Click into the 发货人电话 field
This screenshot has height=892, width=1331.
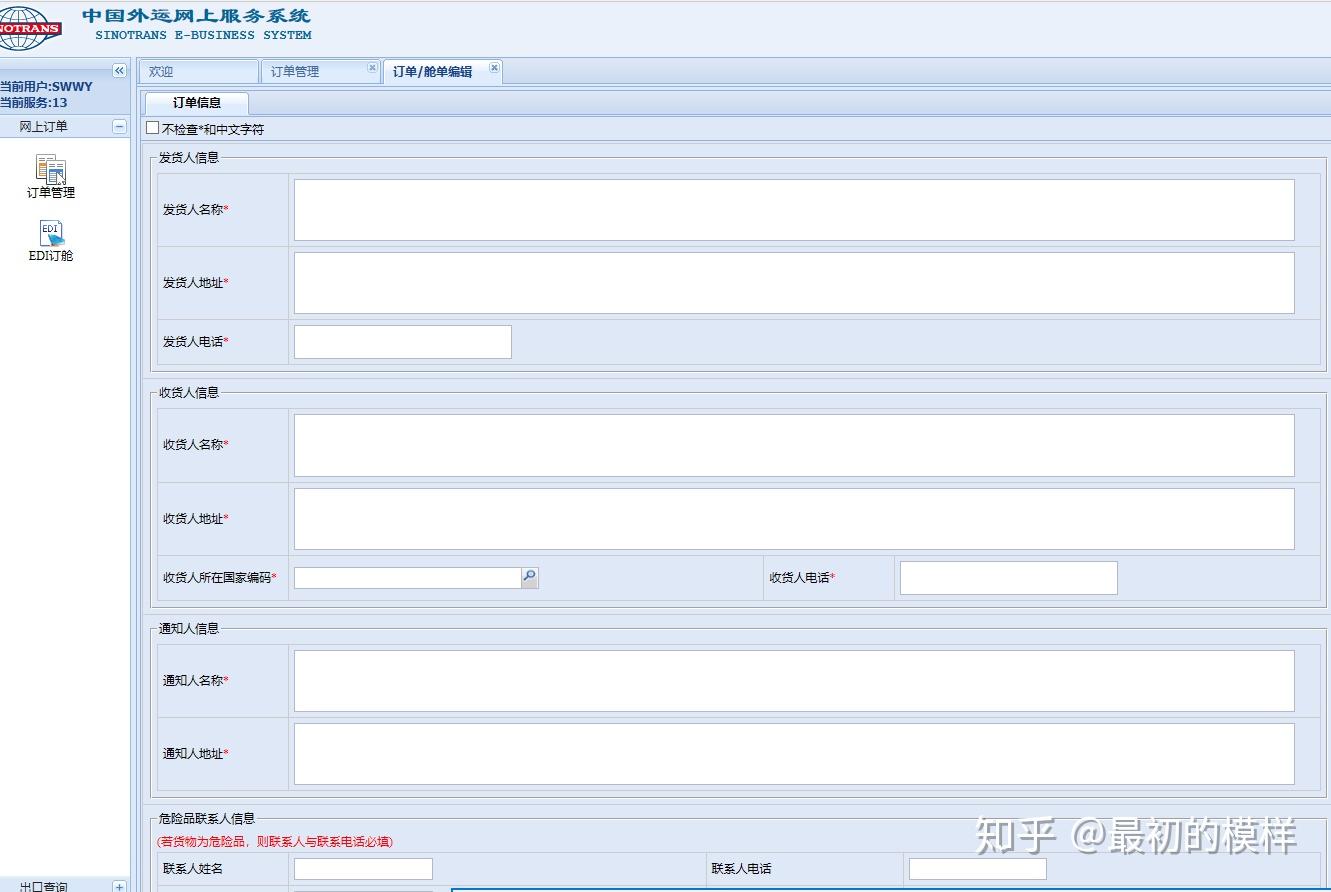[x=402, y=341]
